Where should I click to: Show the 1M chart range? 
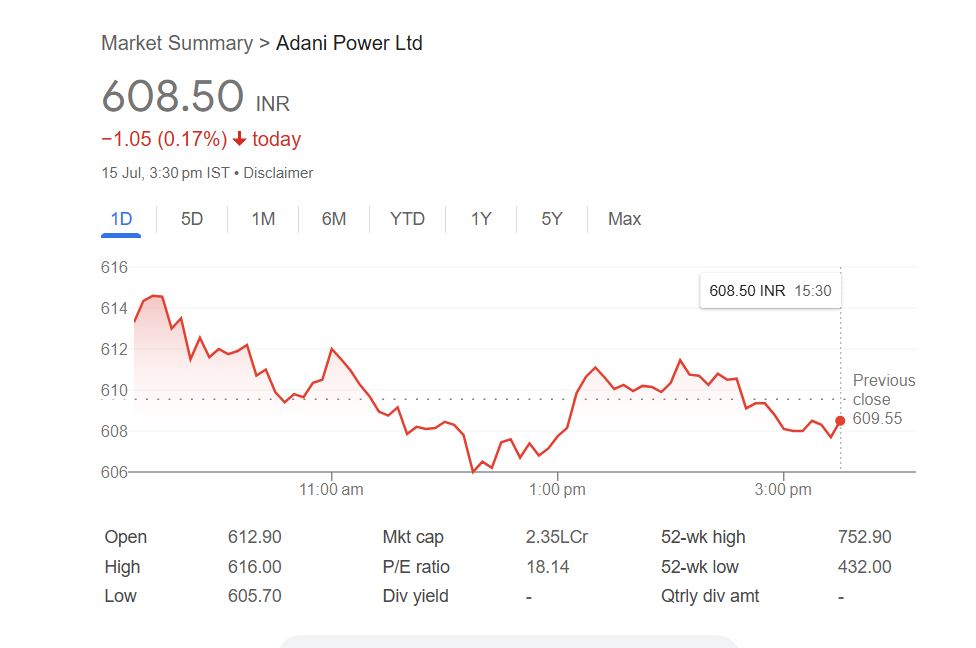pyautogui.click(x=263, y=219)
